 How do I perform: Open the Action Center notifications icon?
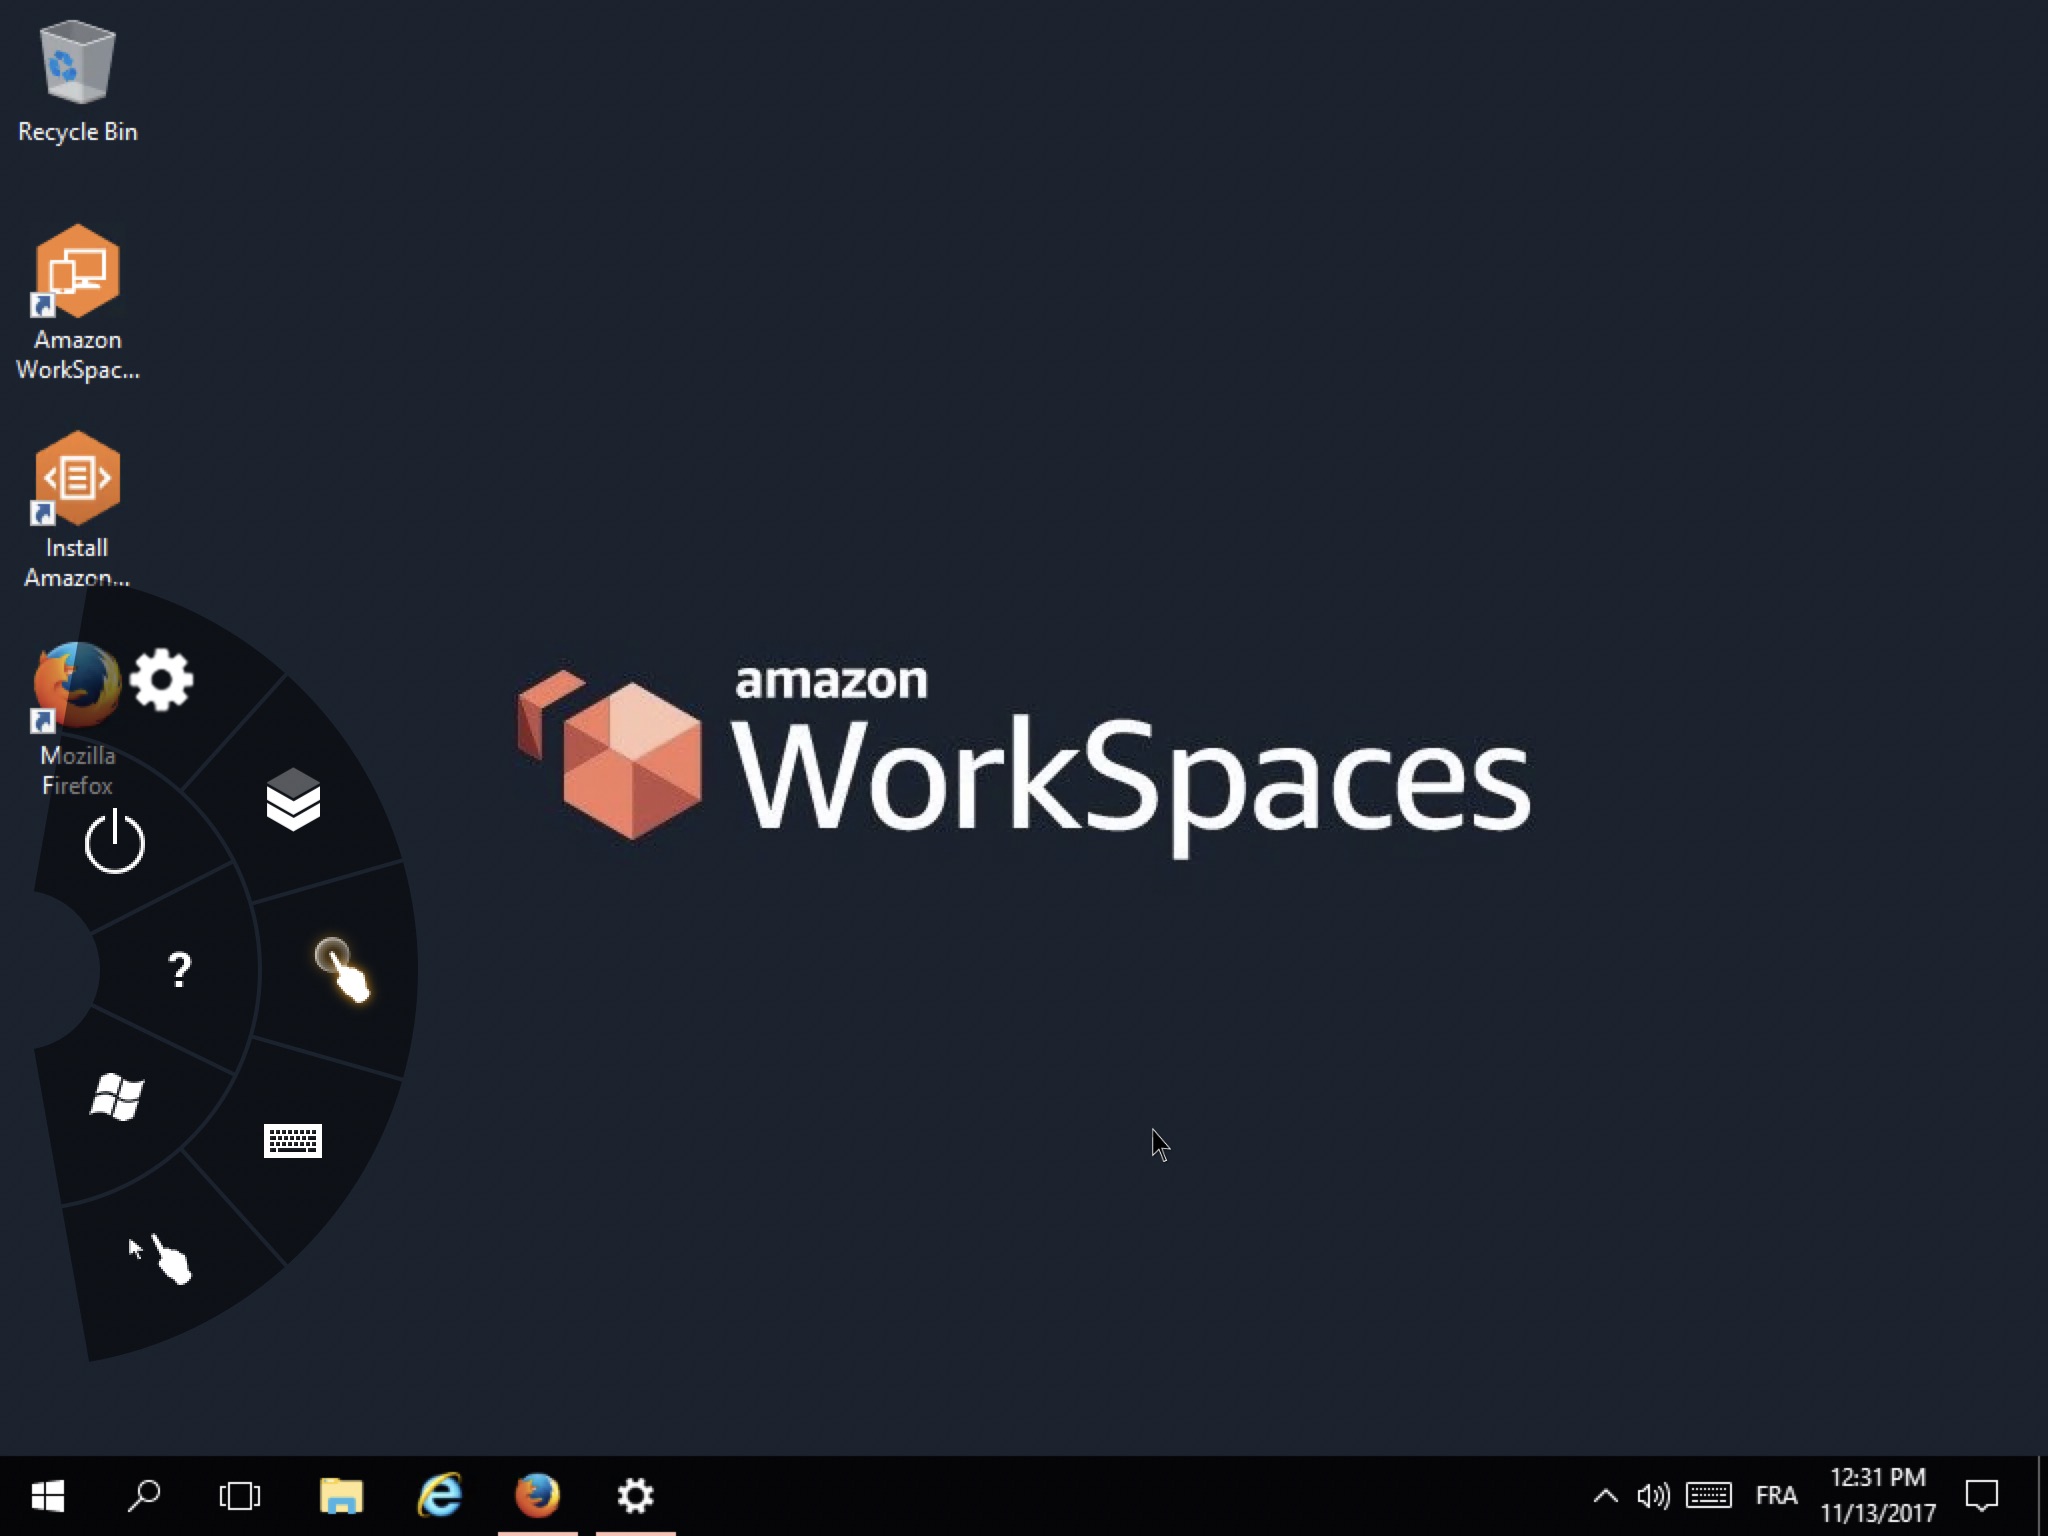(x=1981, y=1496)
